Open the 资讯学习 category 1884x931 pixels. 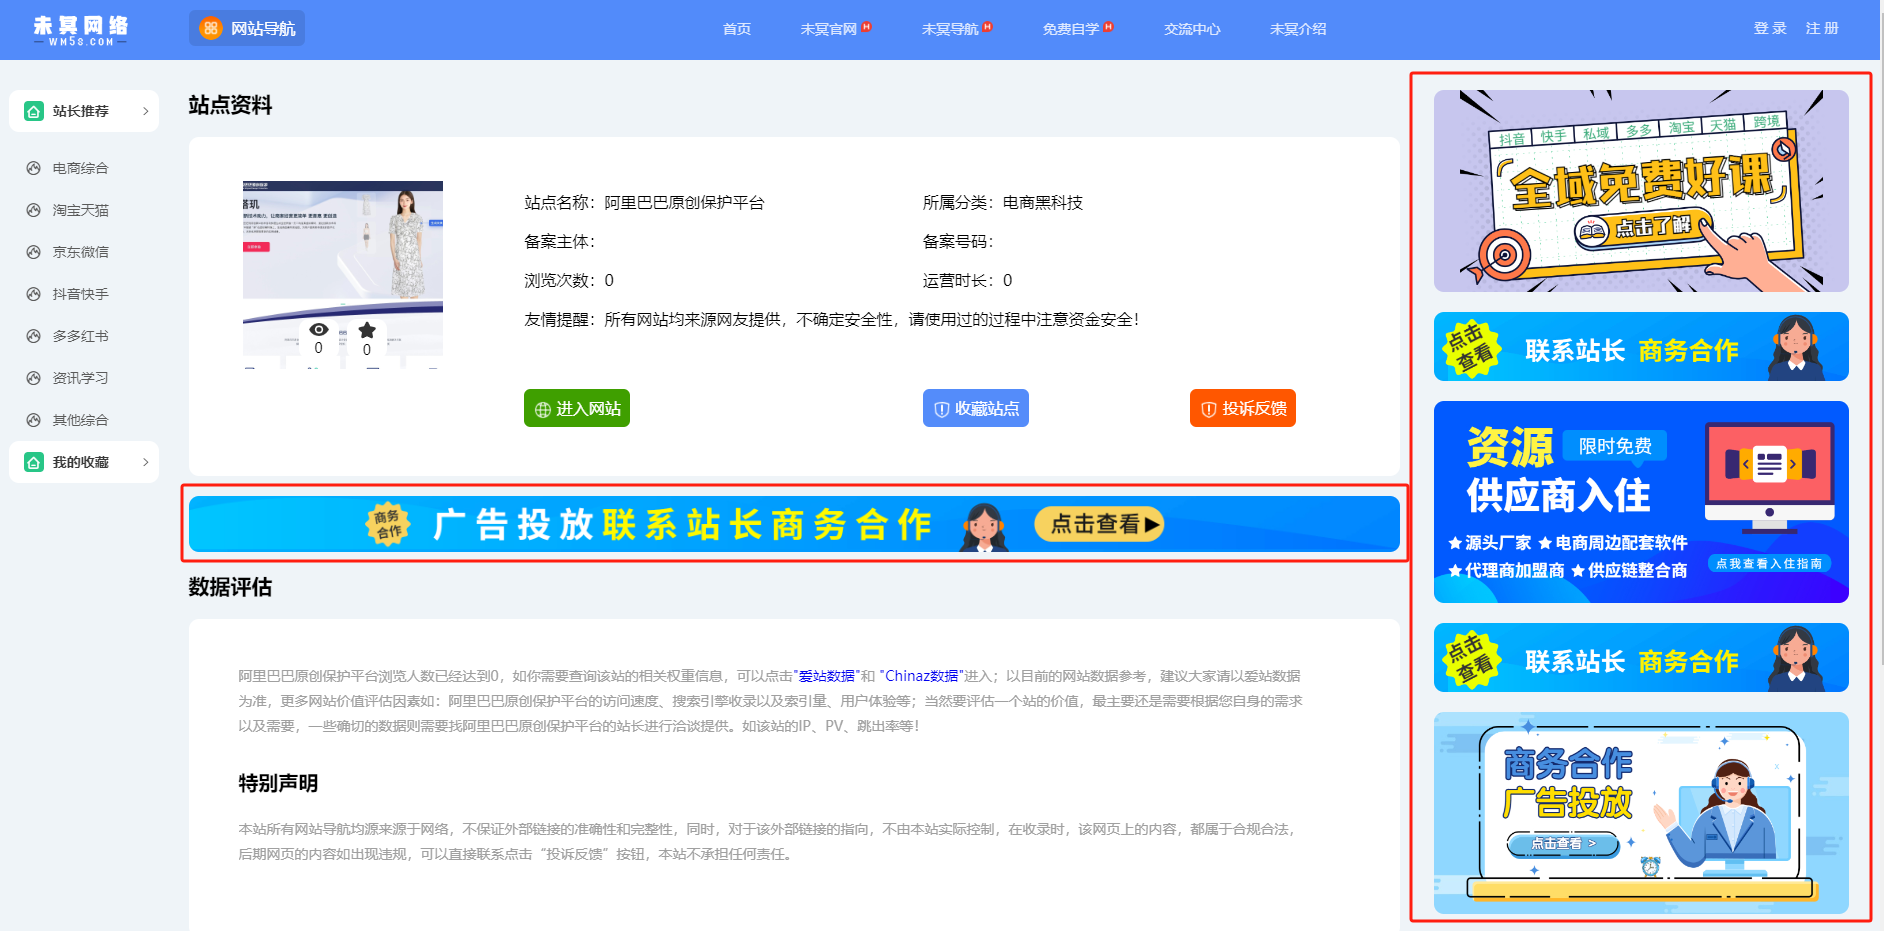81,378
